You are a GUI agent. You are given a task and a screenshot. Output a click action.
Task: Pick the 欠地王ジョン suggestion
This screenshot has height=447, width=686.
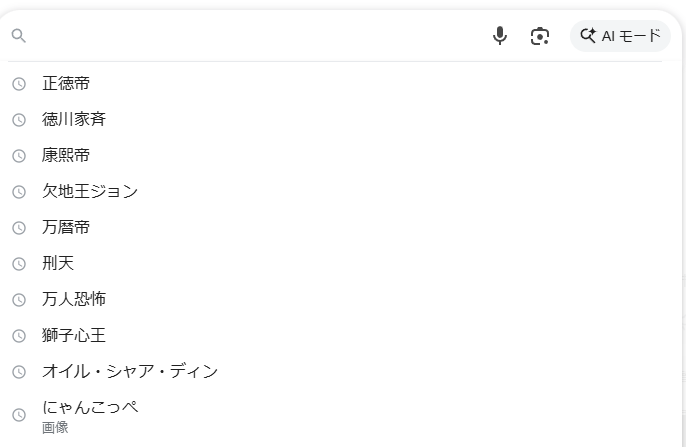coord(90,192)
